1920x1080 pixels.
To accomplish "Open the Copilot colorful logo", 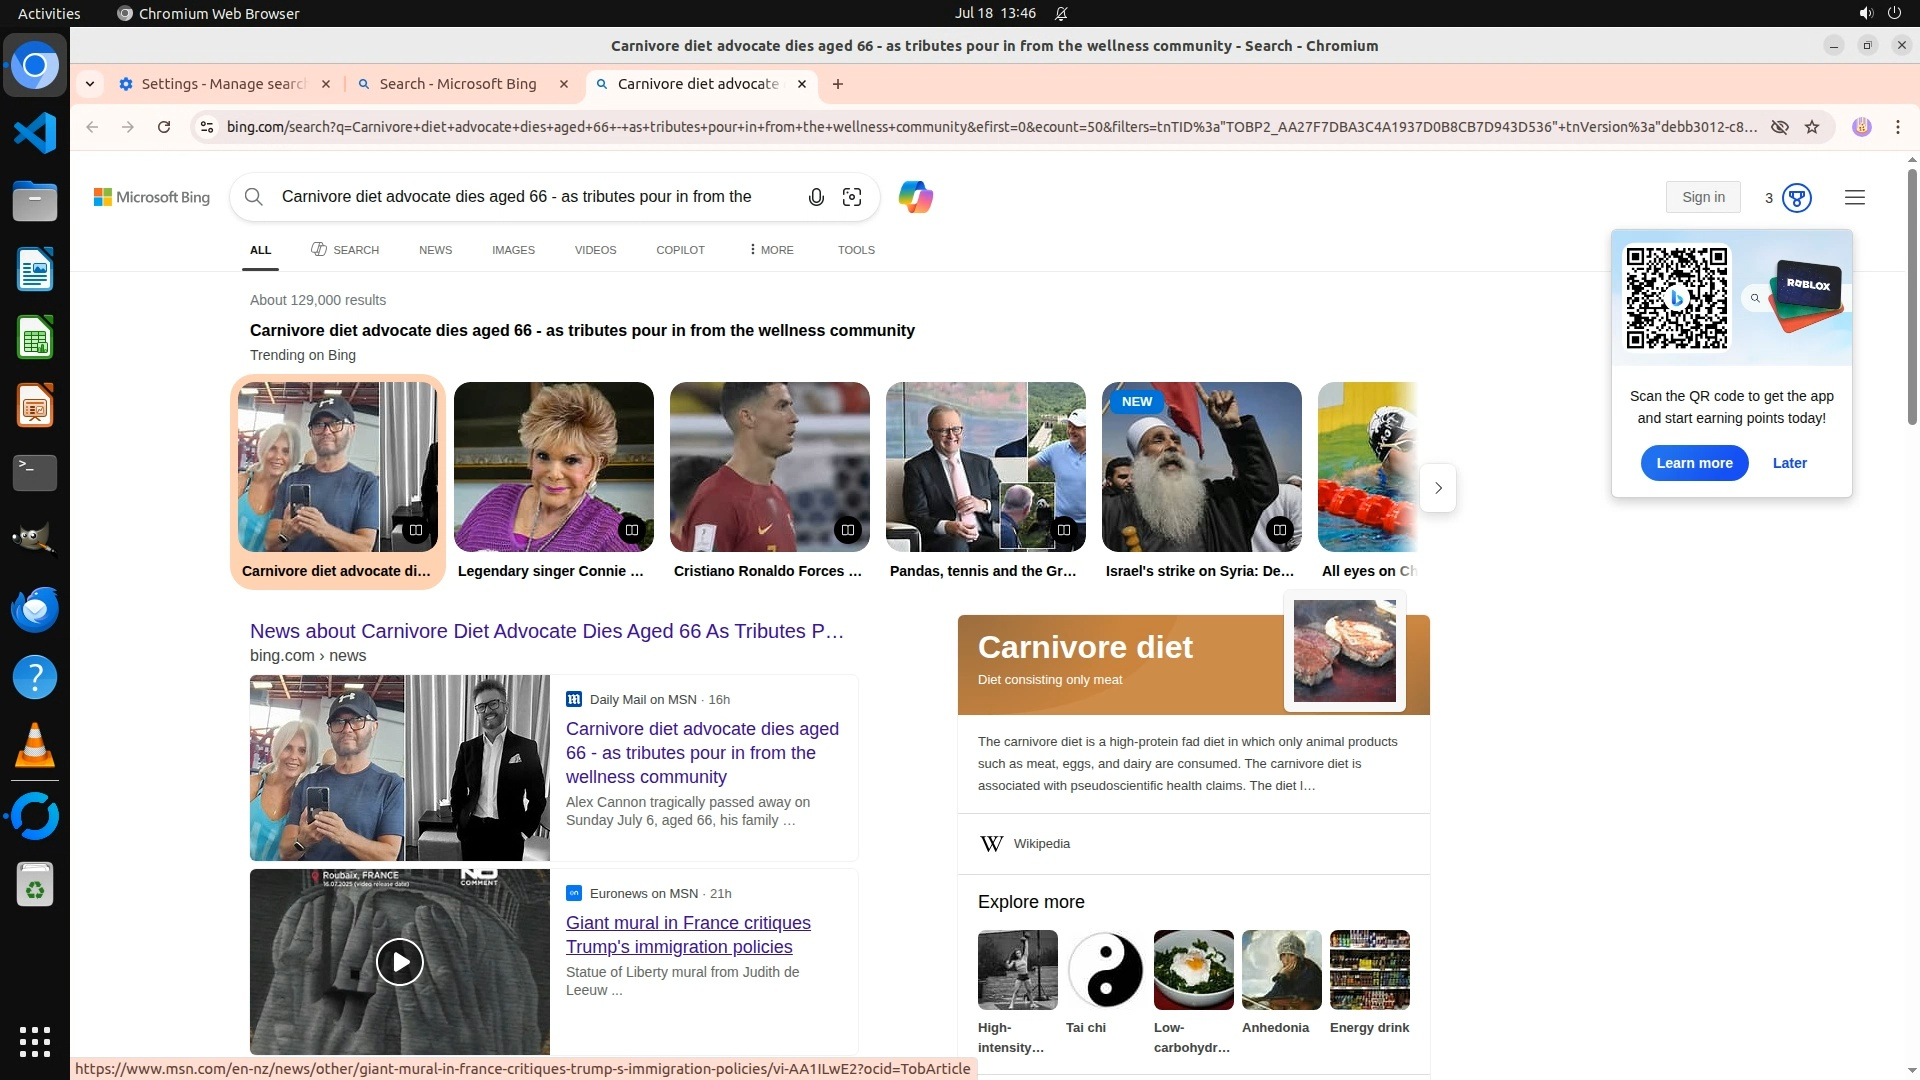I will pyautogui.click(x=915, y=197).
